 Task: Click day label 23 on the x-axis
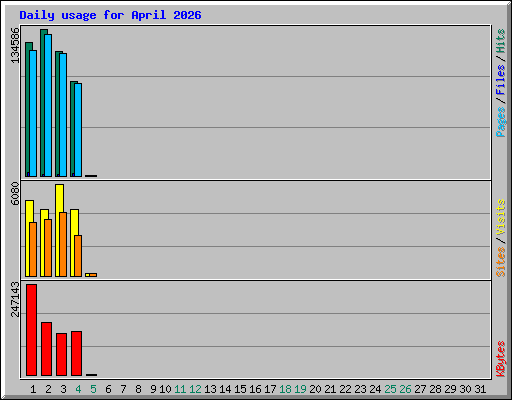pos(360,389)
